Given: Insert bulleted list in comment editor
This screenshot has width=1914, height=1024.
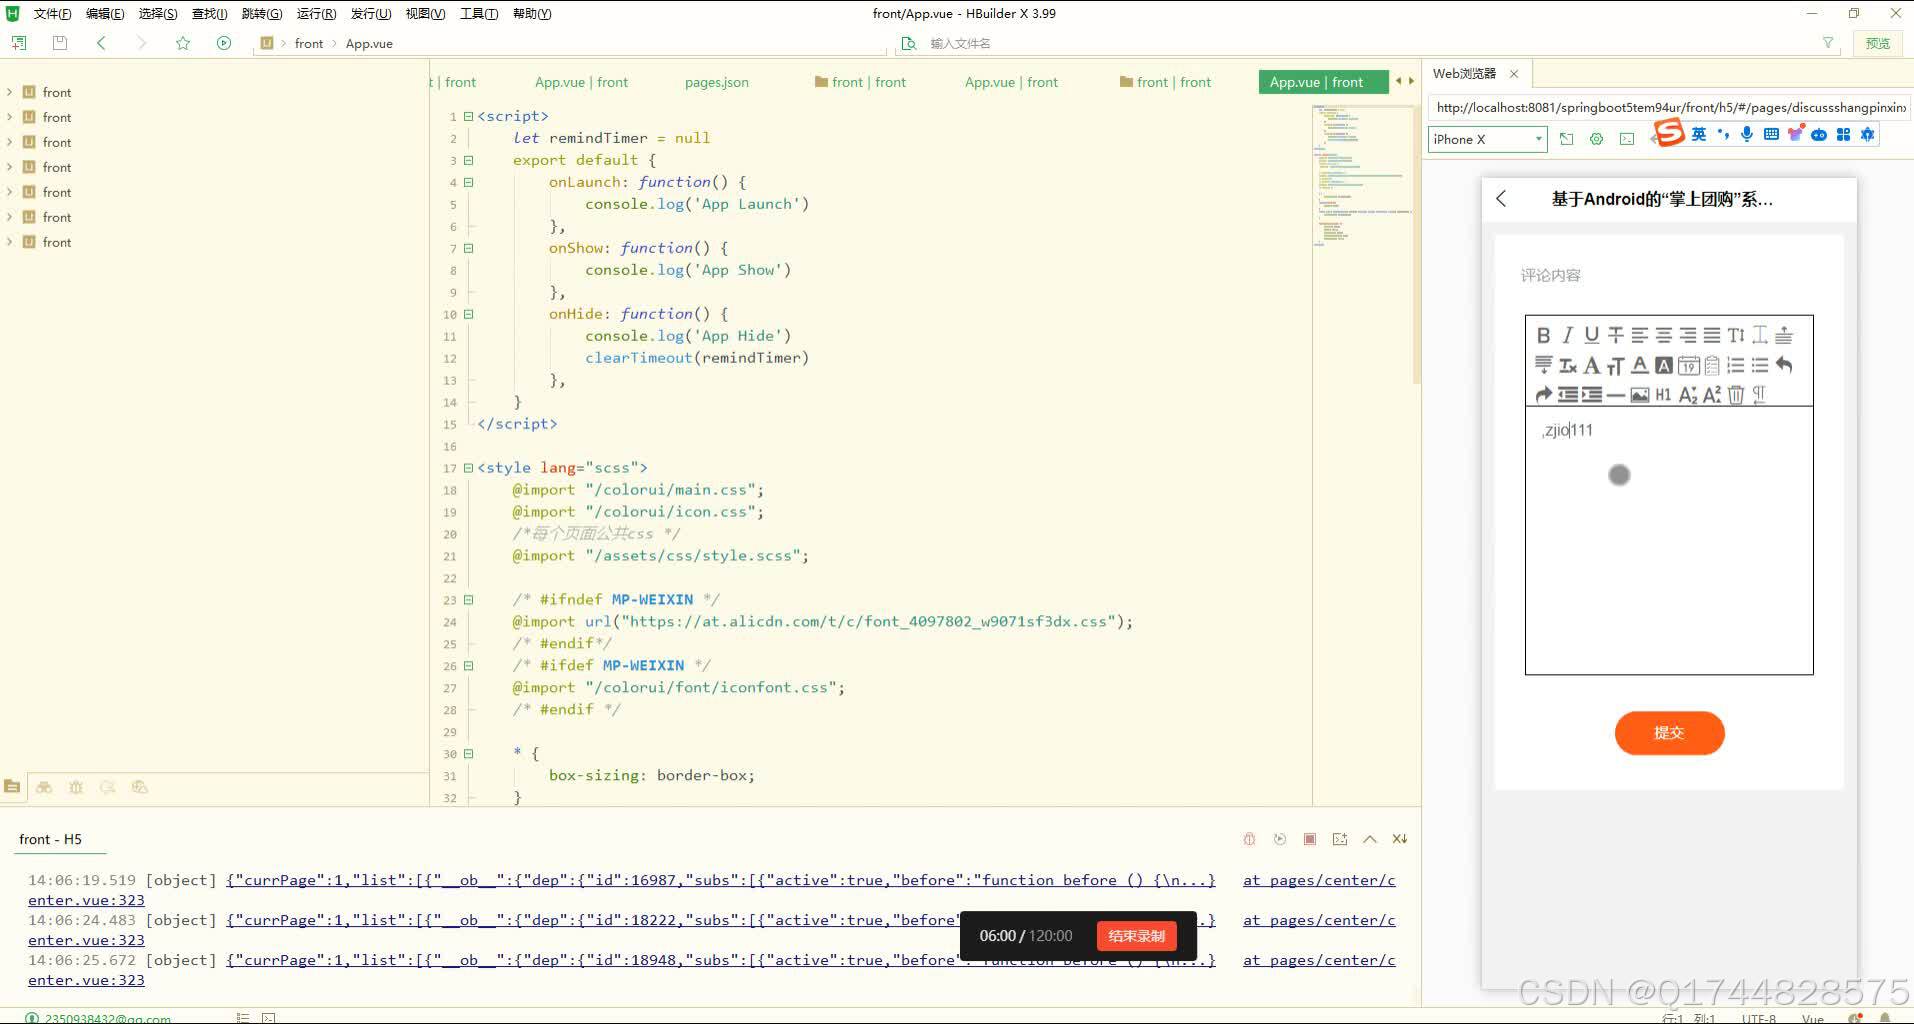Looking at the screenshot, I should coord(1760,366).
